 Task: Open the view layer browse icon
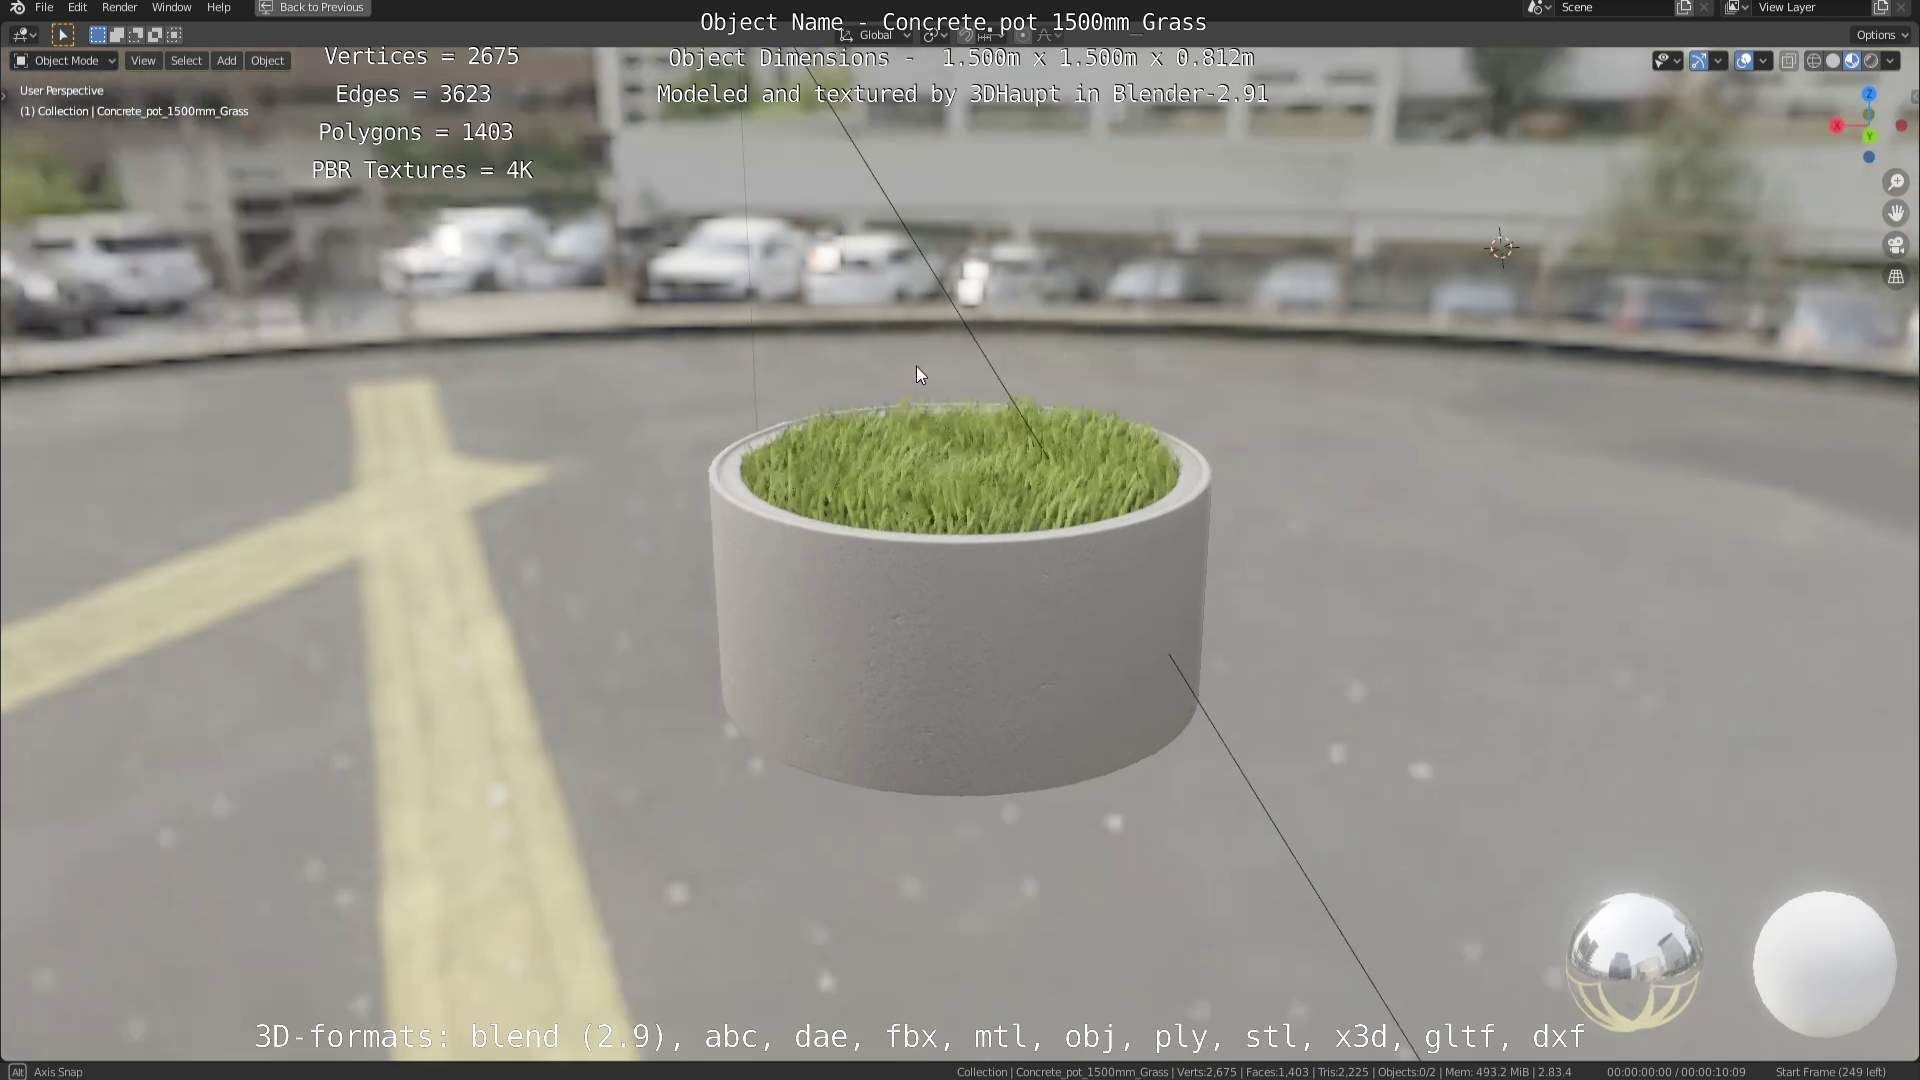(x=1737, y=8)
